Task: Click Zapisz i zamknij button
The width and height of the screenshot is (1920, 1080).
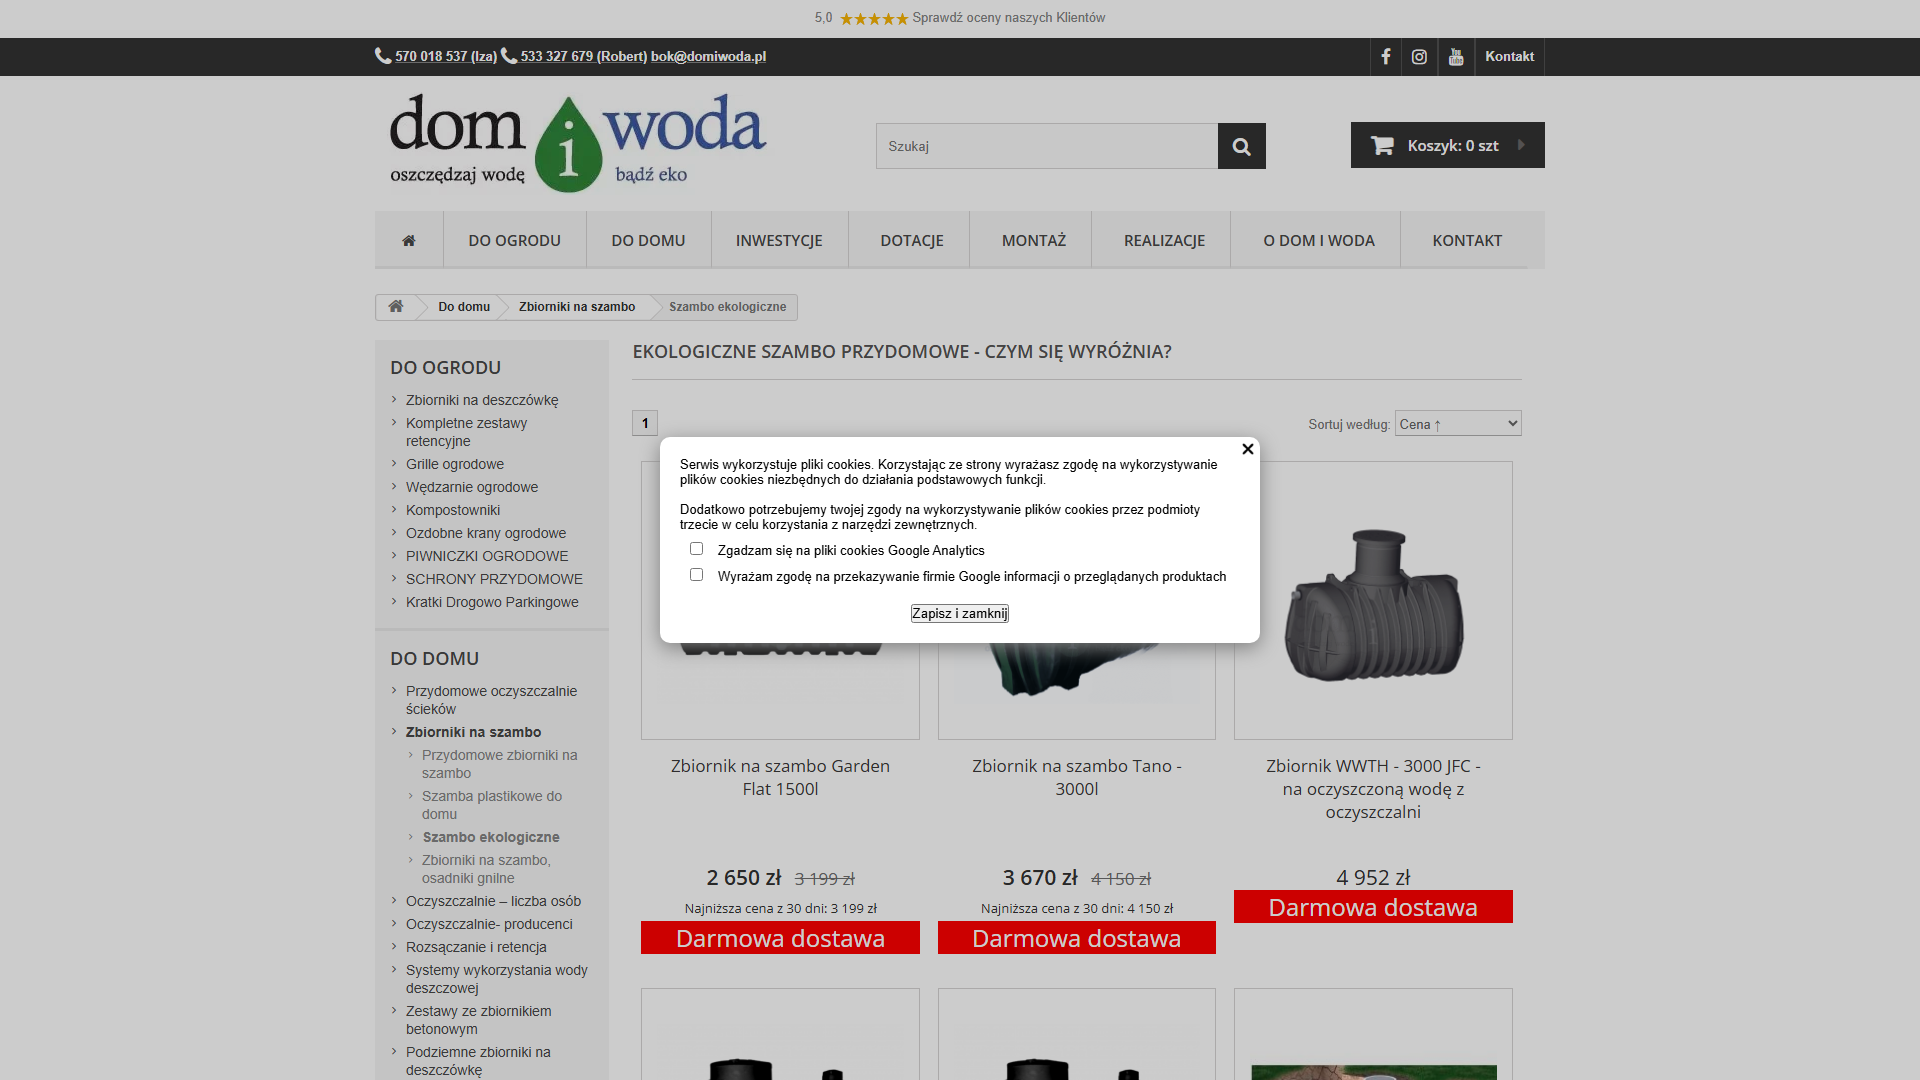Action: click(959, 613)
